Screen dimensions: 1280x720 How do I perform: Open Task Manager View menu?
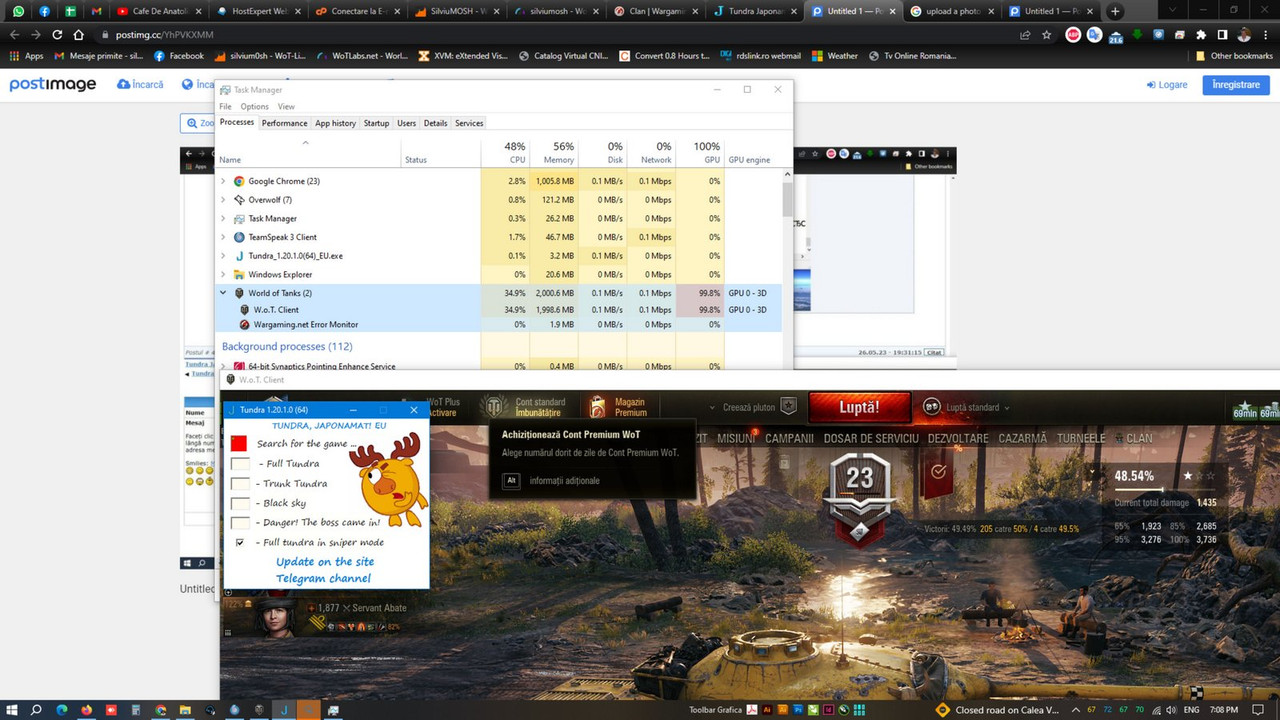coord(286,106)
